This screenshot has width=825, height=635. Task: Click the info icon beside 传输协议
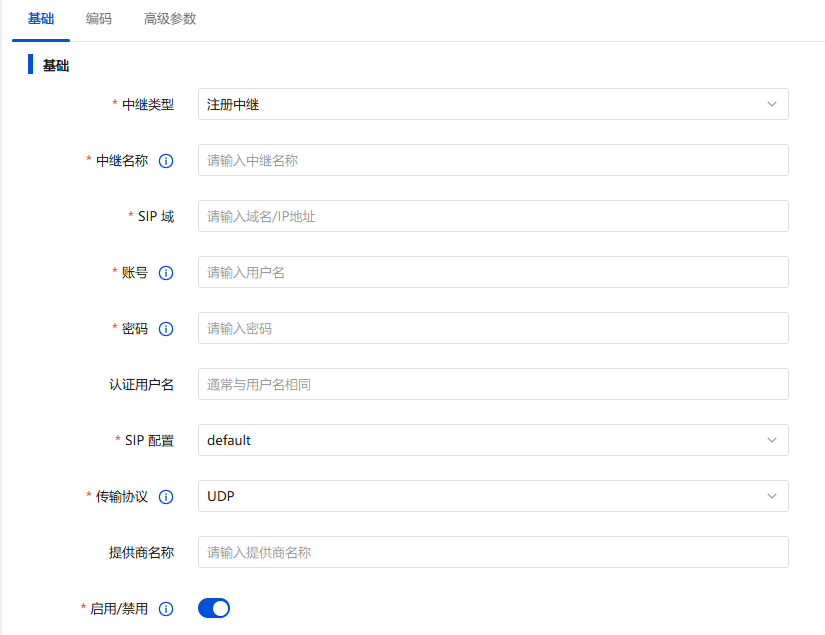[166, 496]
